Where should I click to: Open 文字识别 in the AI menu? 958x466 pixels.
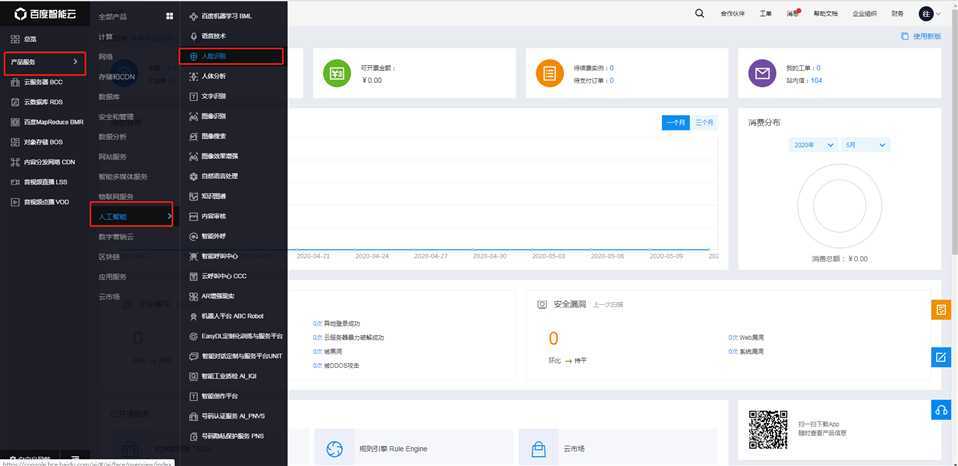point(208,96)
